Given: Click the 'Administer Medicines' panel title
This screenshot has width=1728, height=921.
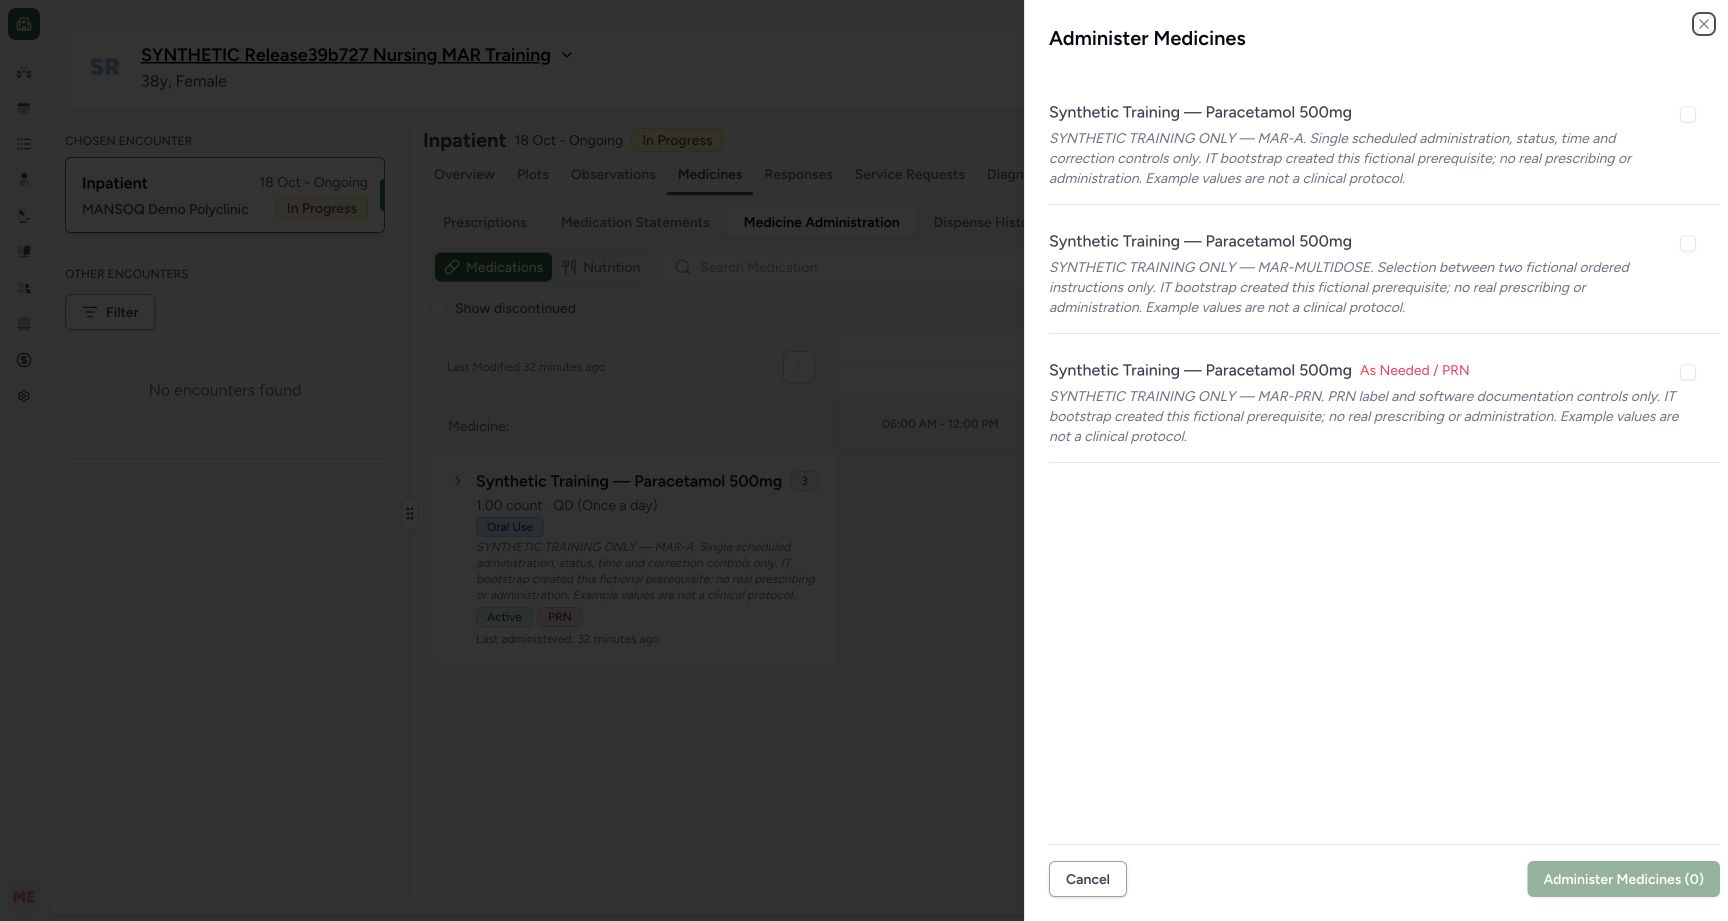Looking at the screenshot, I should pos(1147,38).
